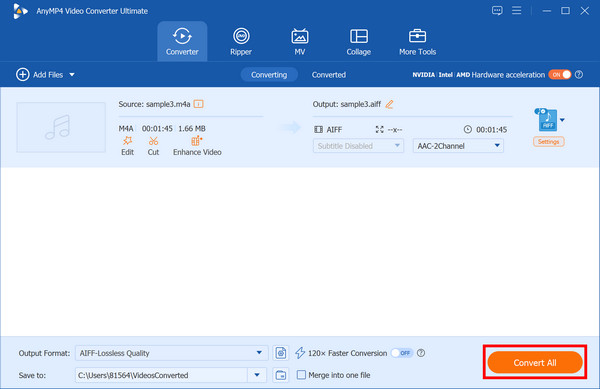This screenshot has width=600, height=389.
Task: Expand Save to folder dropdown arrow
Action: point(257,375)
